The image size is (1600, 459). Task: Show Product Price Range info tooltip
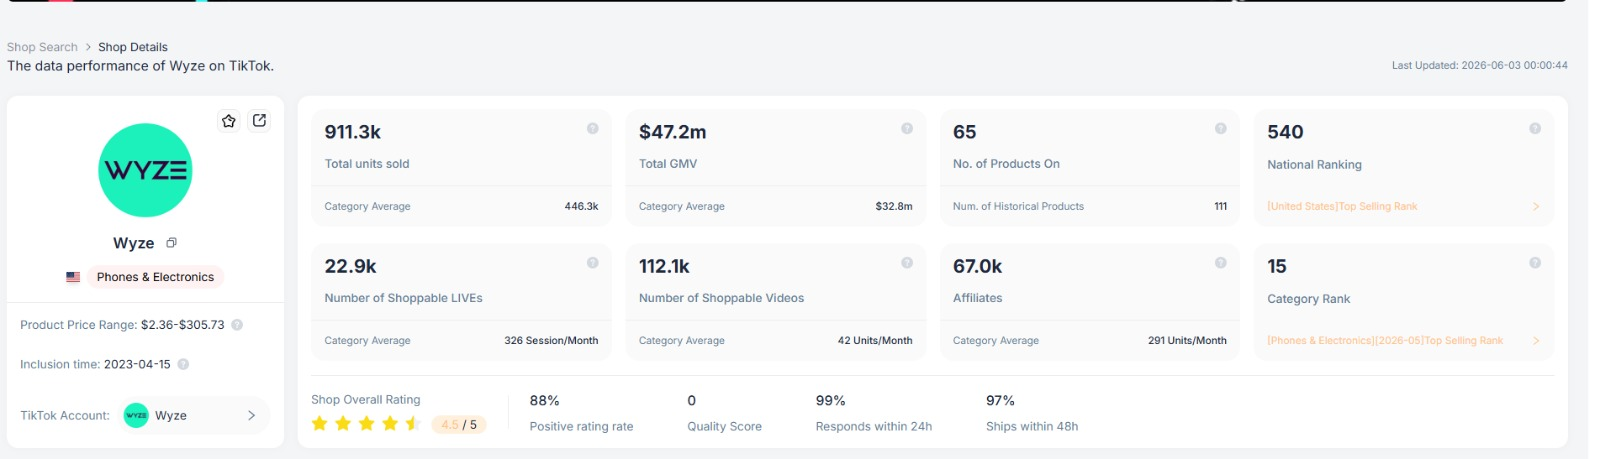pos(237,325)
